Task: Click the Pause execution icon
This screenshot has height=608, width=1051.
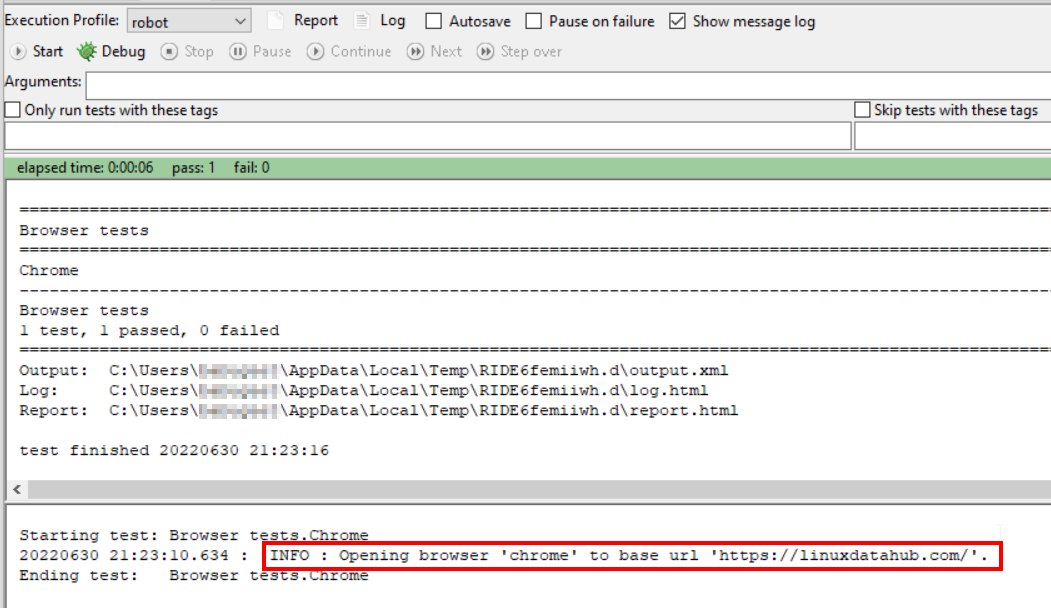Action: [238, 52]
